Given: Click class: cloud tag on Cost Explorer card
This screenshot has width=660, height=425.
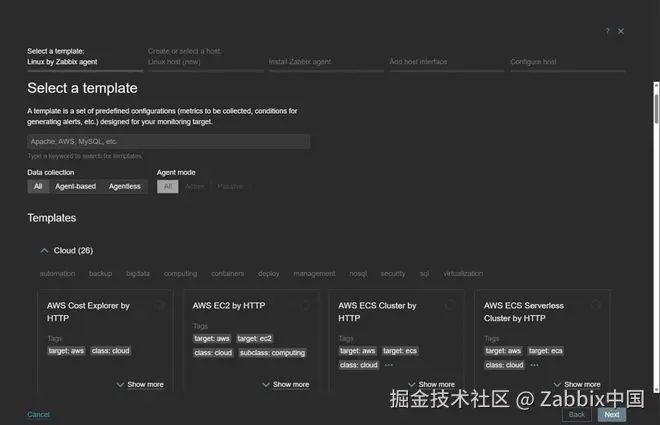Looking at the screenshot, I should click(111, 351).
